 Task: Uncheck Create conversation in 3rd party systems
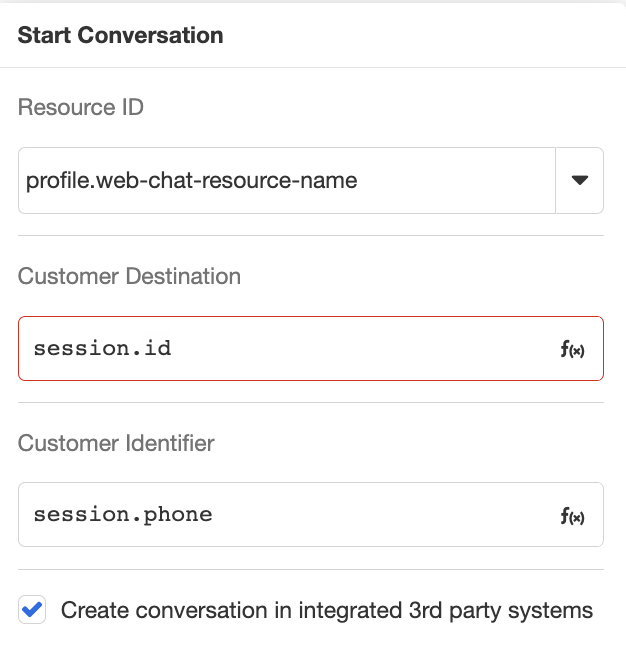tap(33, 610)
